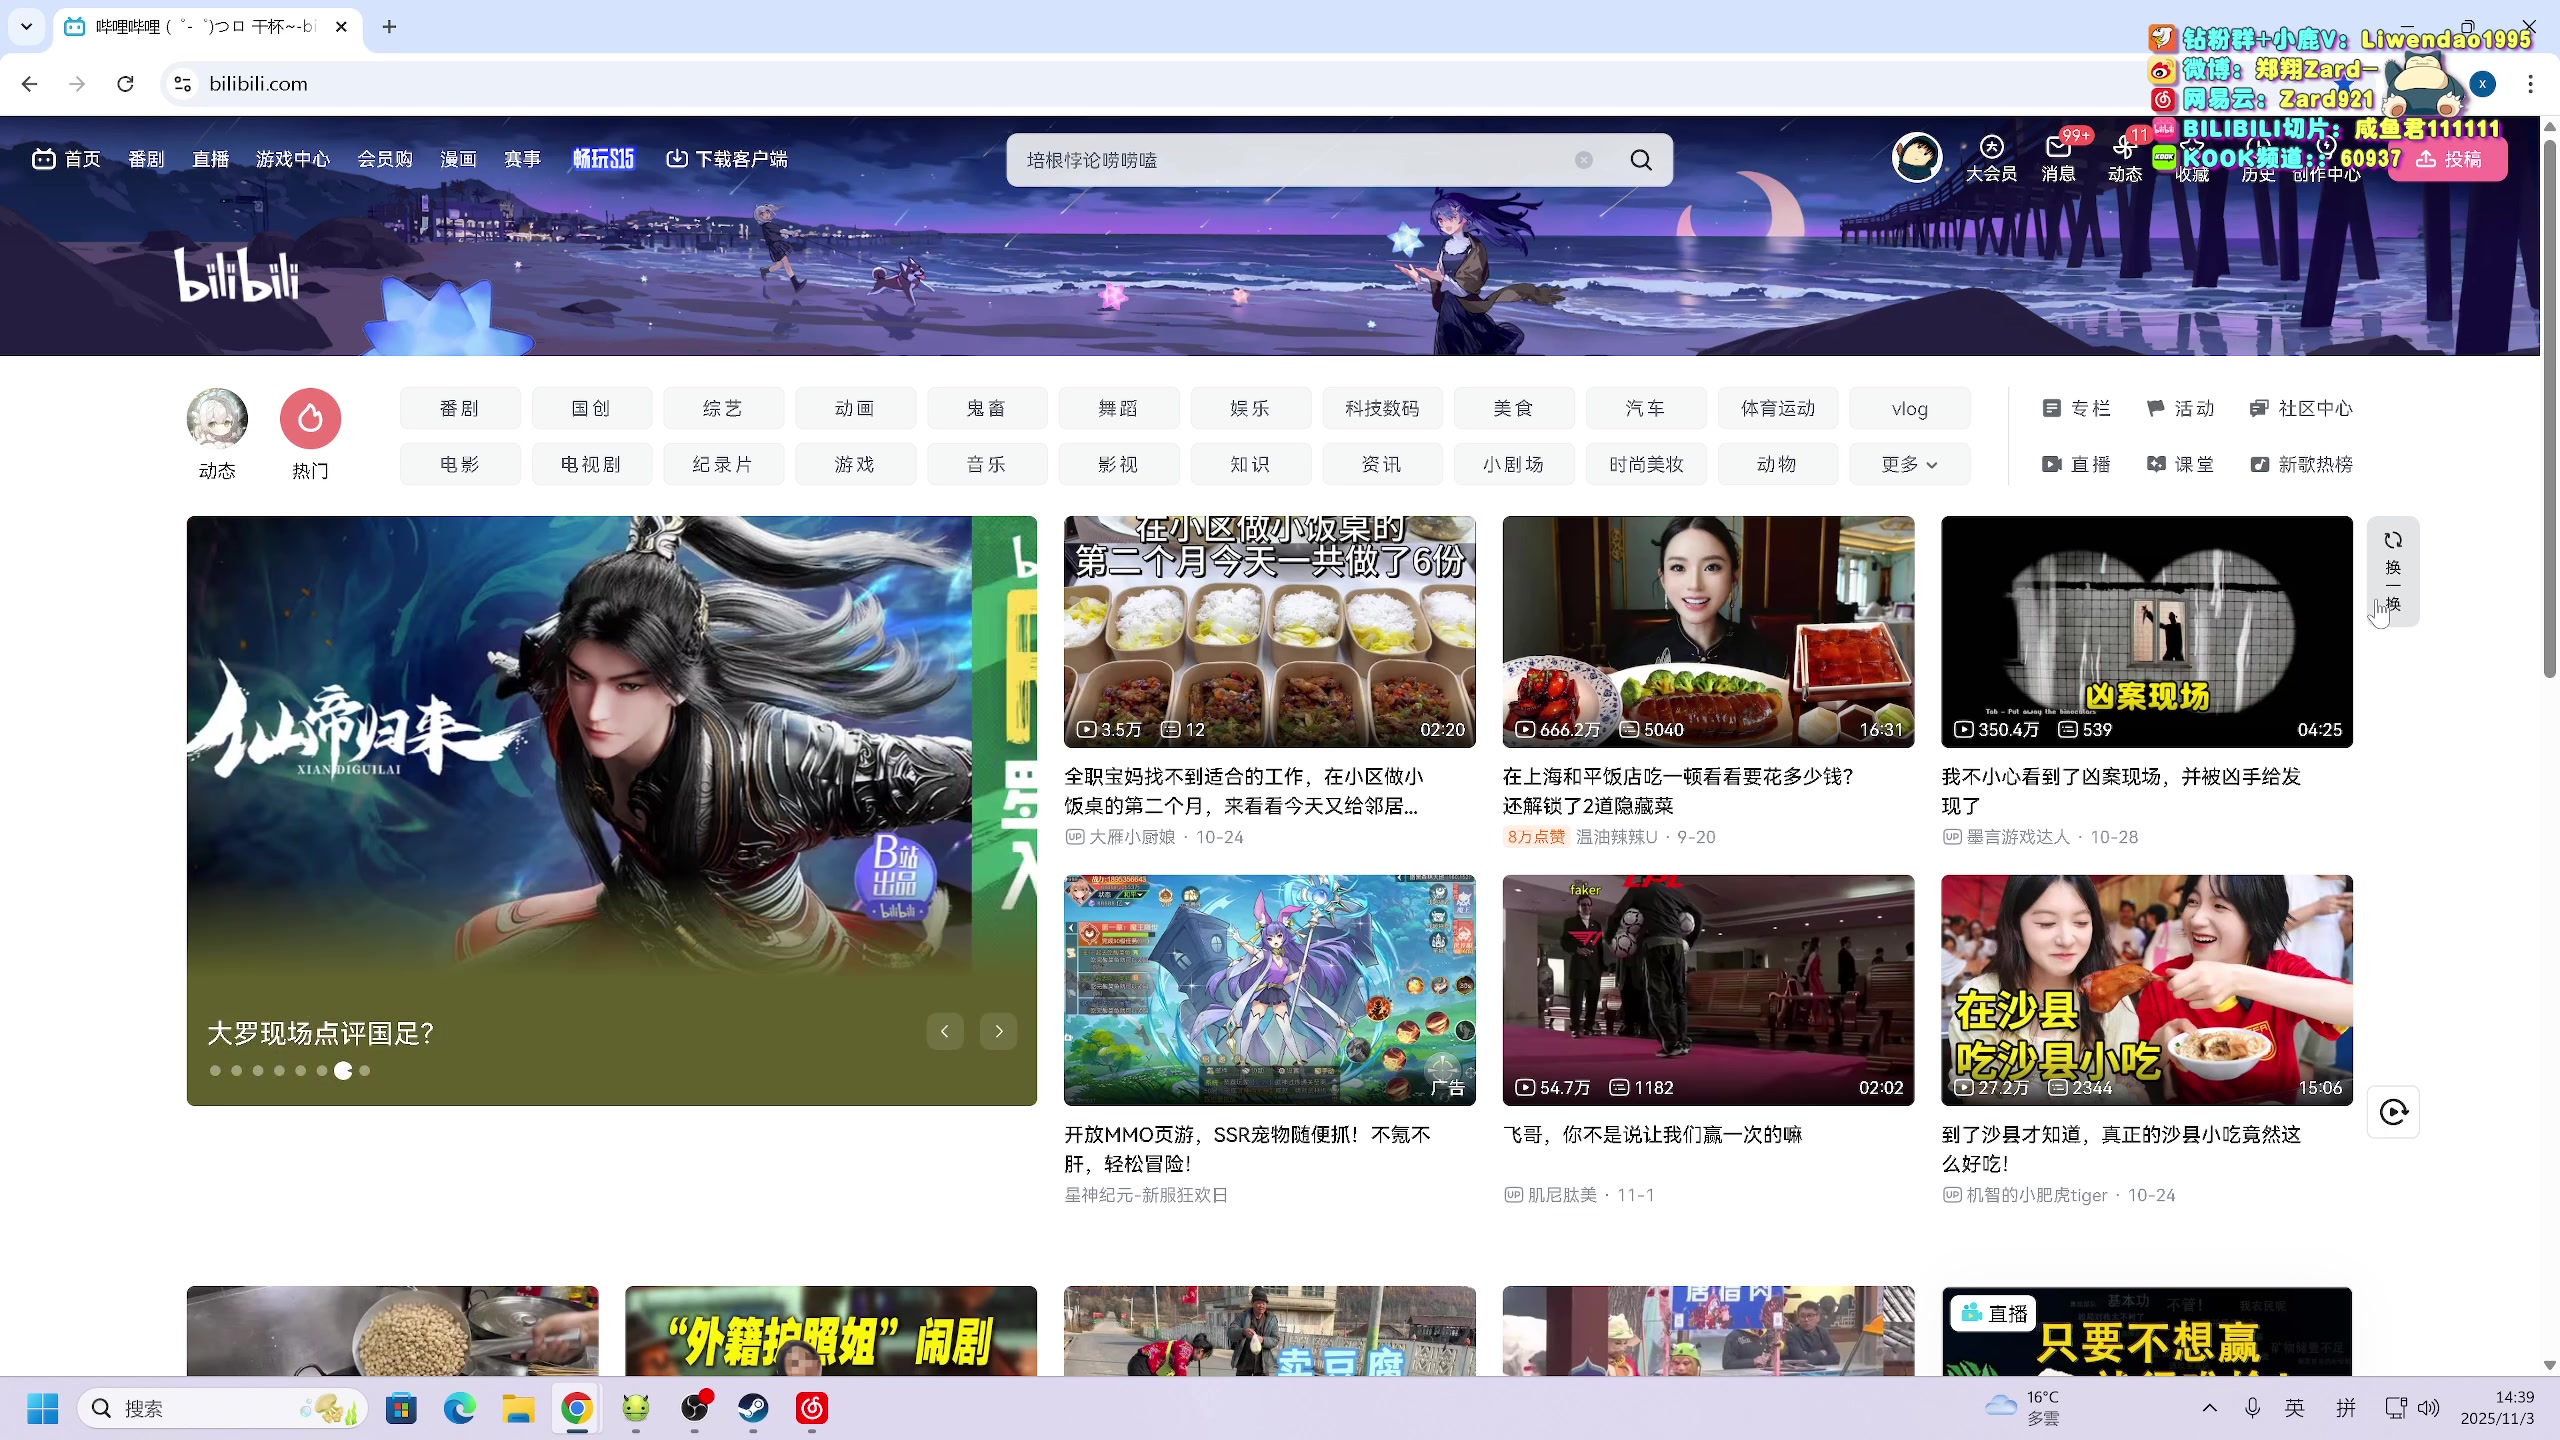Expand the 更多 categories dropdown
This screenshot has height=1440, width=2560.
pyautogui.click(x=1909, y=465)
